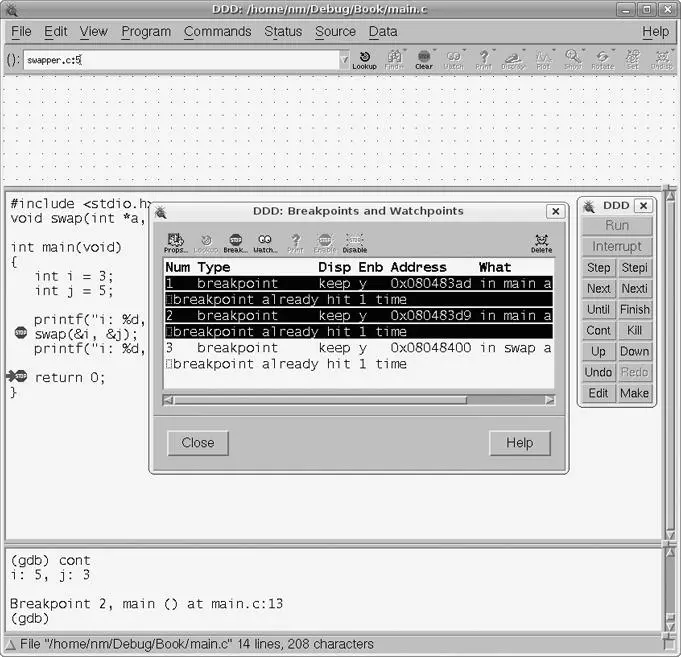681x657 pixels.
Task: Click the Watch icon in the Breakpoints dialog
Action: [x=265, y=243]
